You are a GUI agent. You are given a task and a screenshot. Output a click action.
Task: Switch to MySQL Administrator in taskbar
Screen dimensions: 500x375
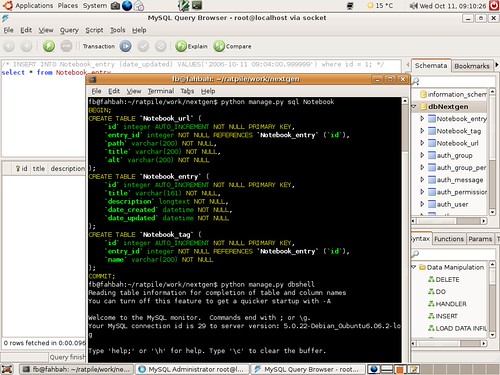[x=193, y=369]
